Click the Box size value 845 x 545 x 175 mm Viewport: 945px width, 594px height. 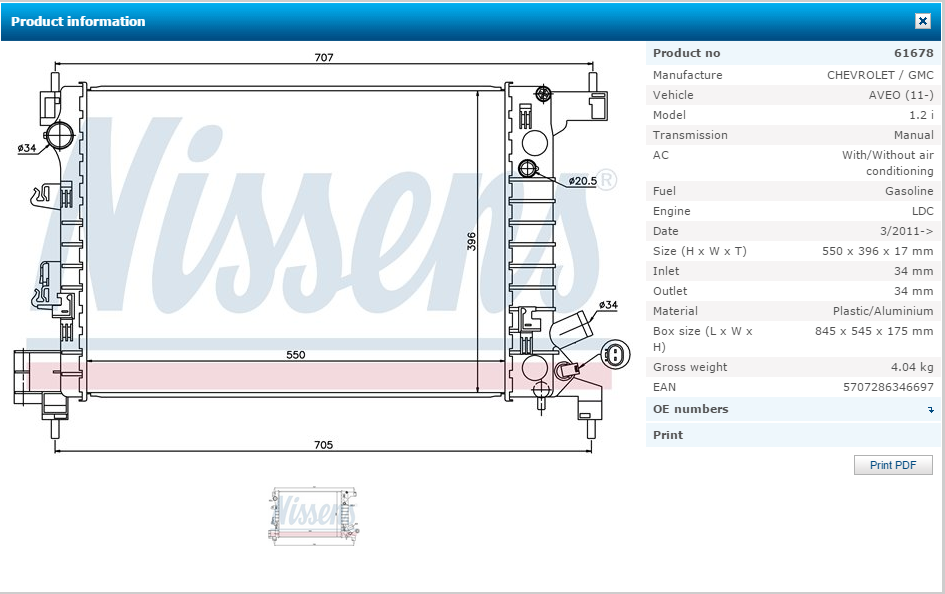(x=874, y=331)
